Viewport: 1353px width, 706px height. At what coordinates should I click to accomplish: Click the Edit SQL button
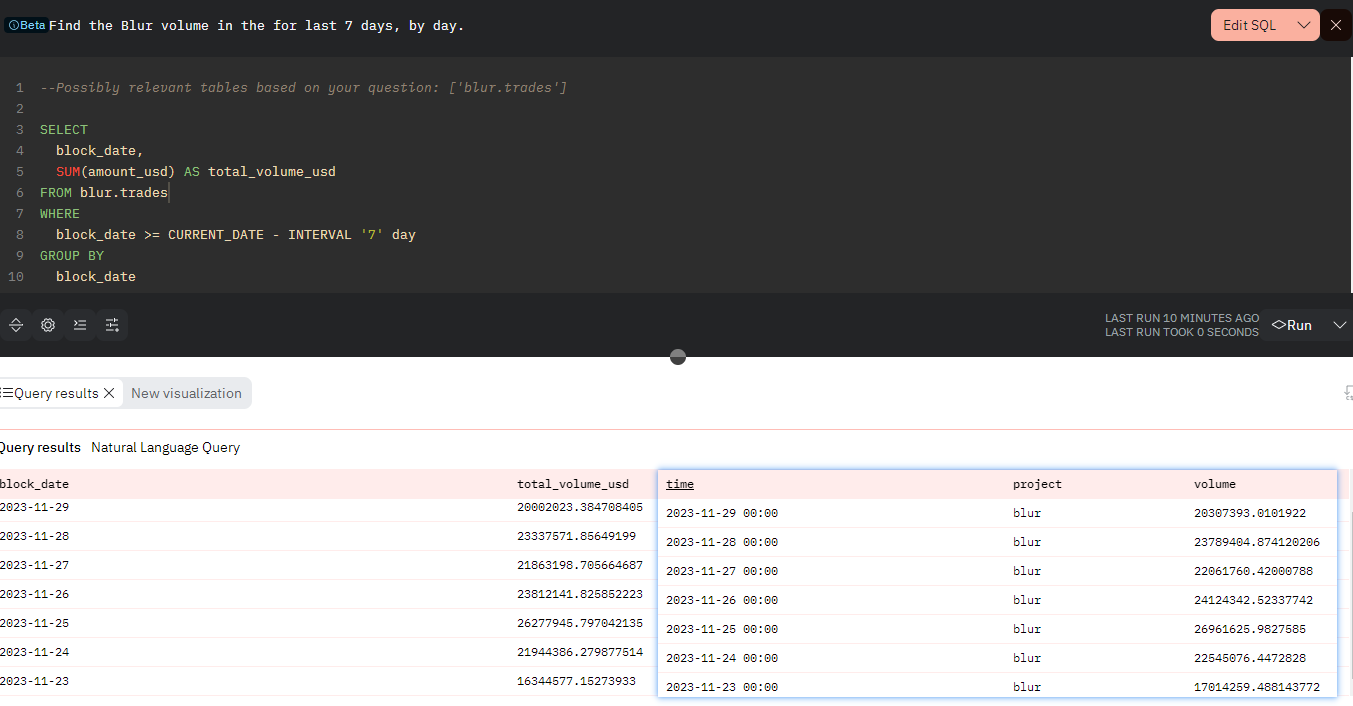(x=1250, y=25)
